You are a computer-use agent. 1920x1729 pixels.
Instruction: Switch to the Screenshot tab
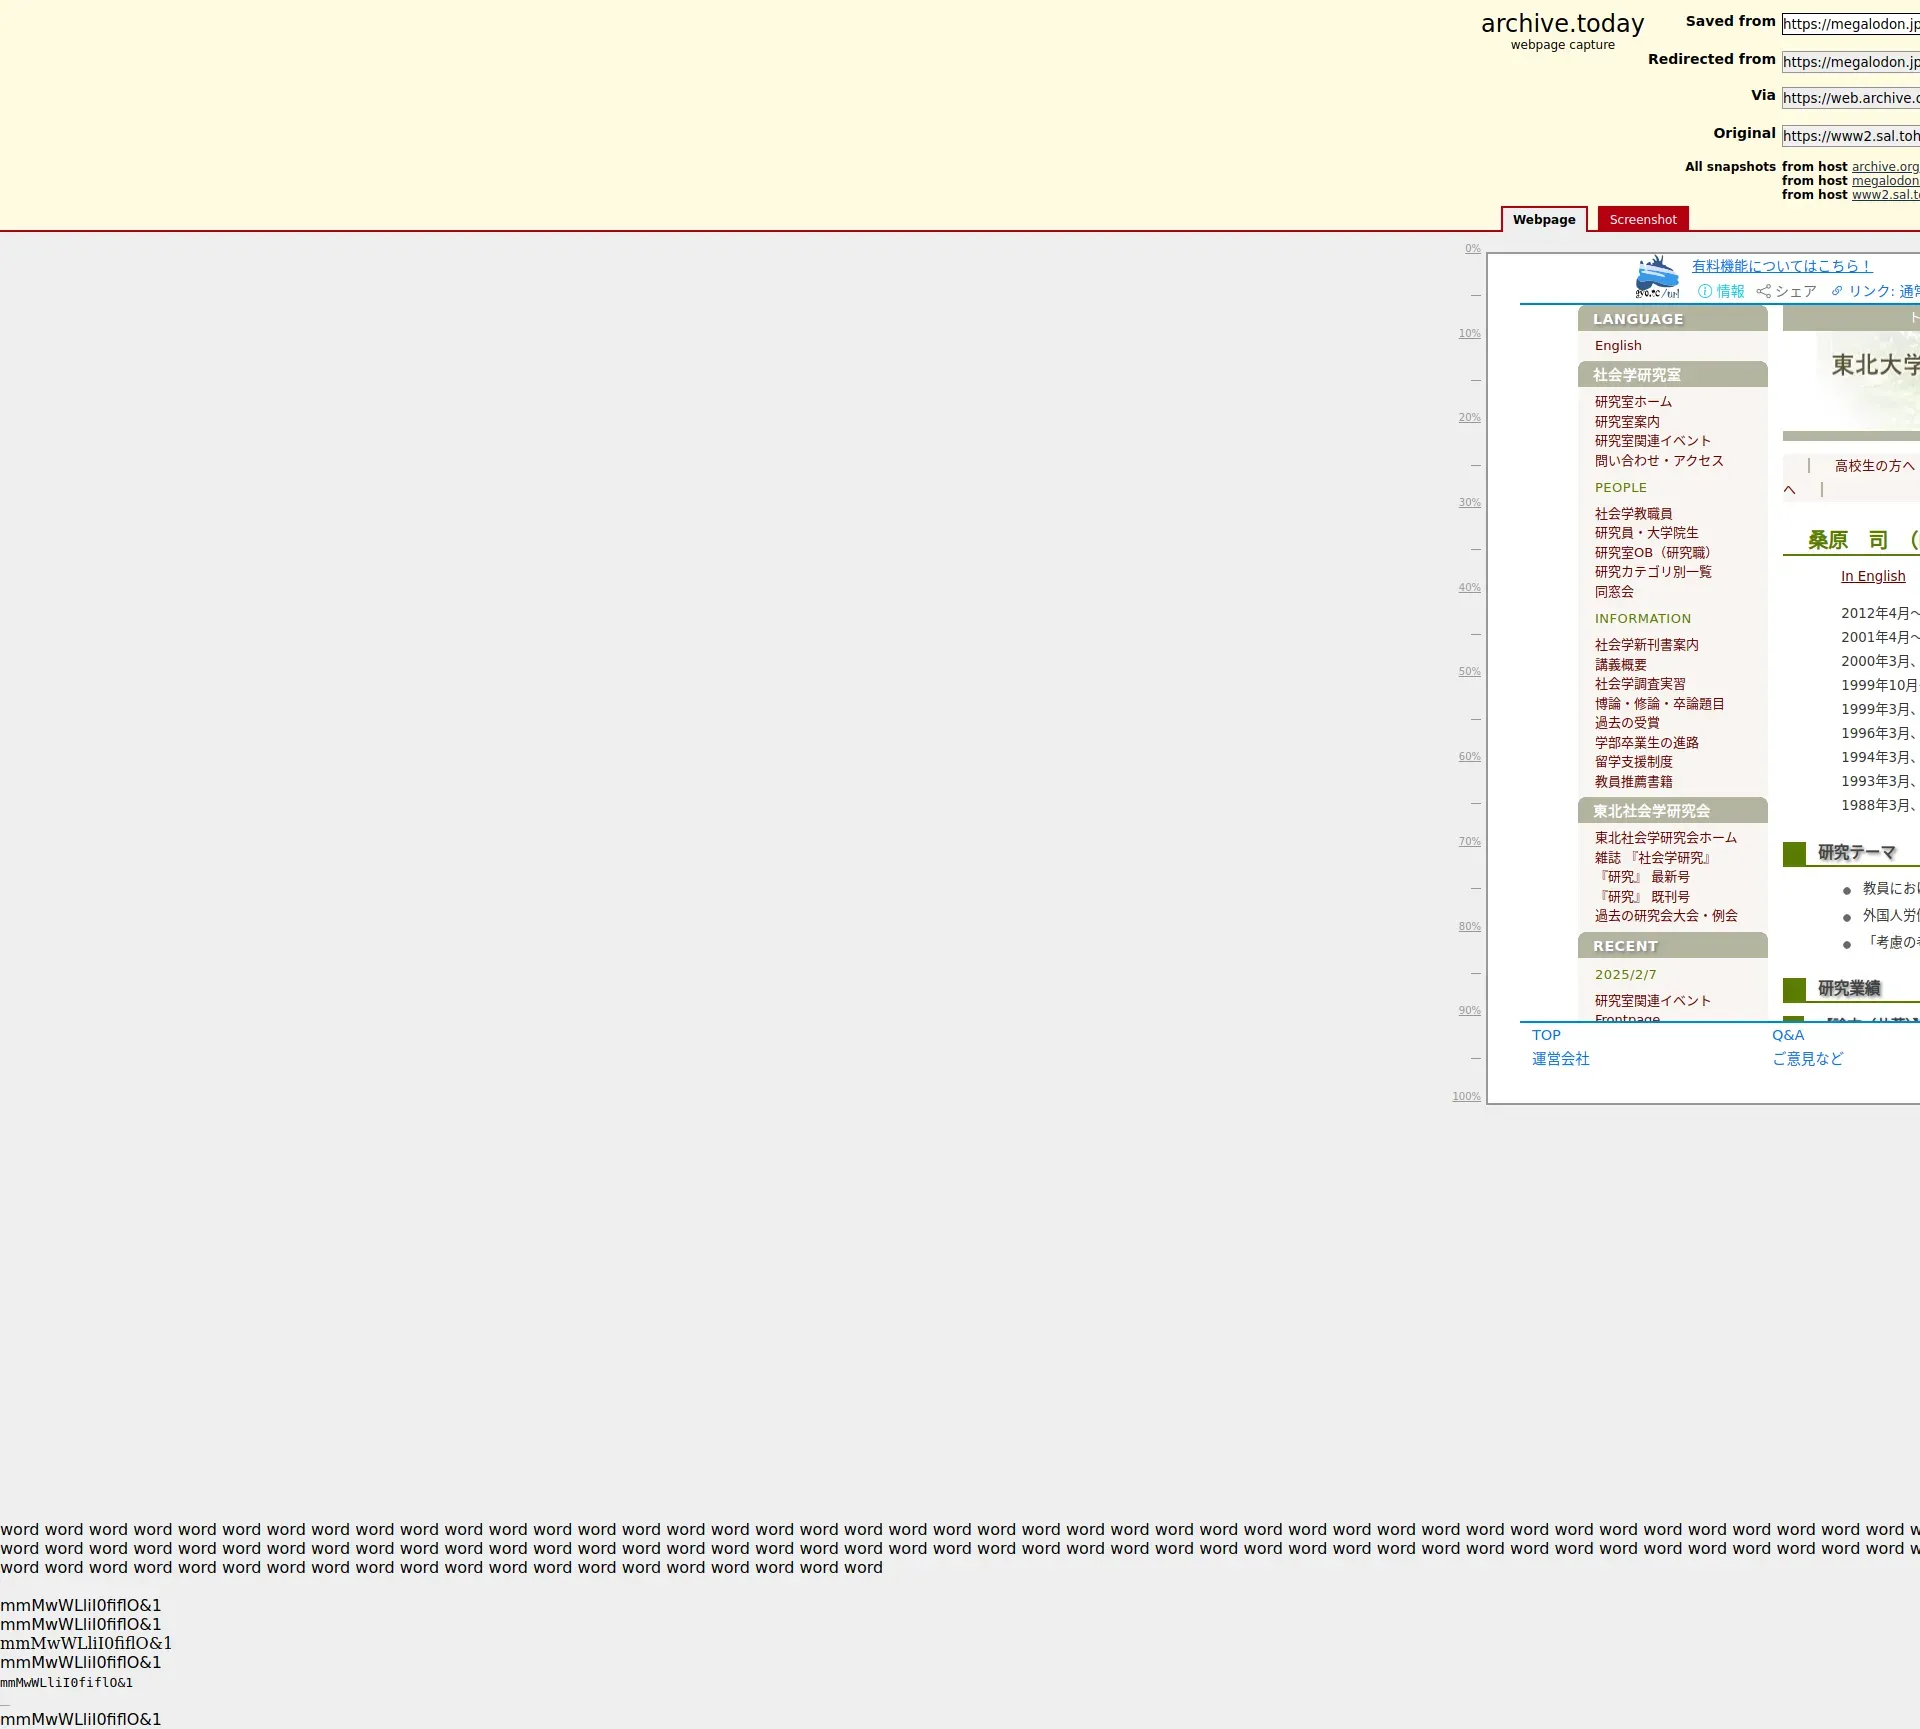point(1643,219)
